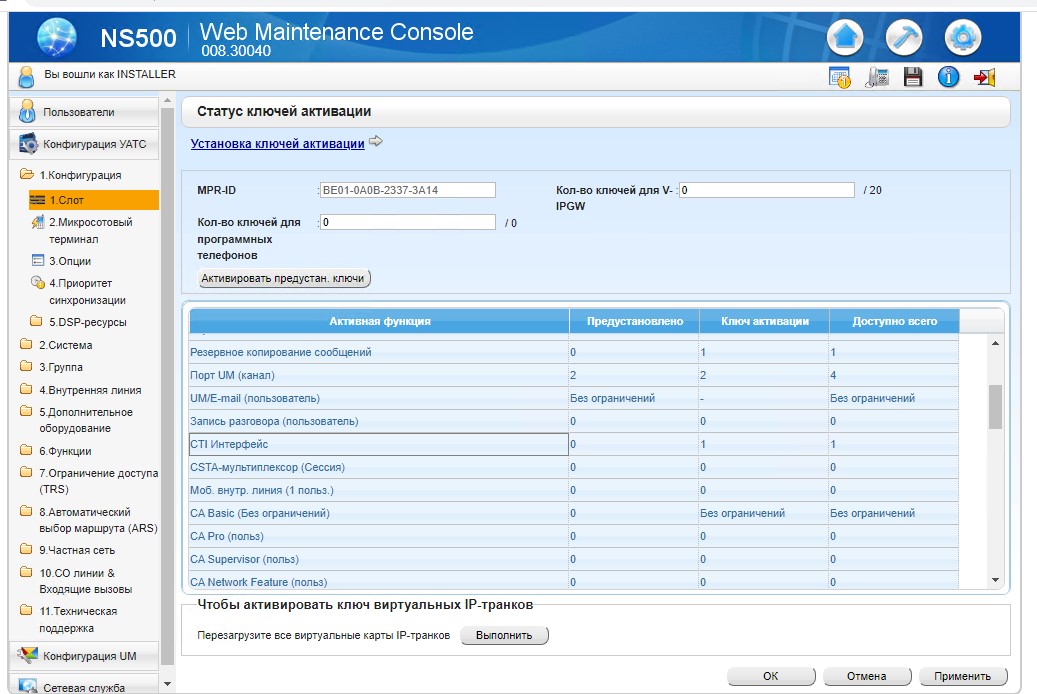Click arrow icon next to Установка ключей активации

[376, 141]
